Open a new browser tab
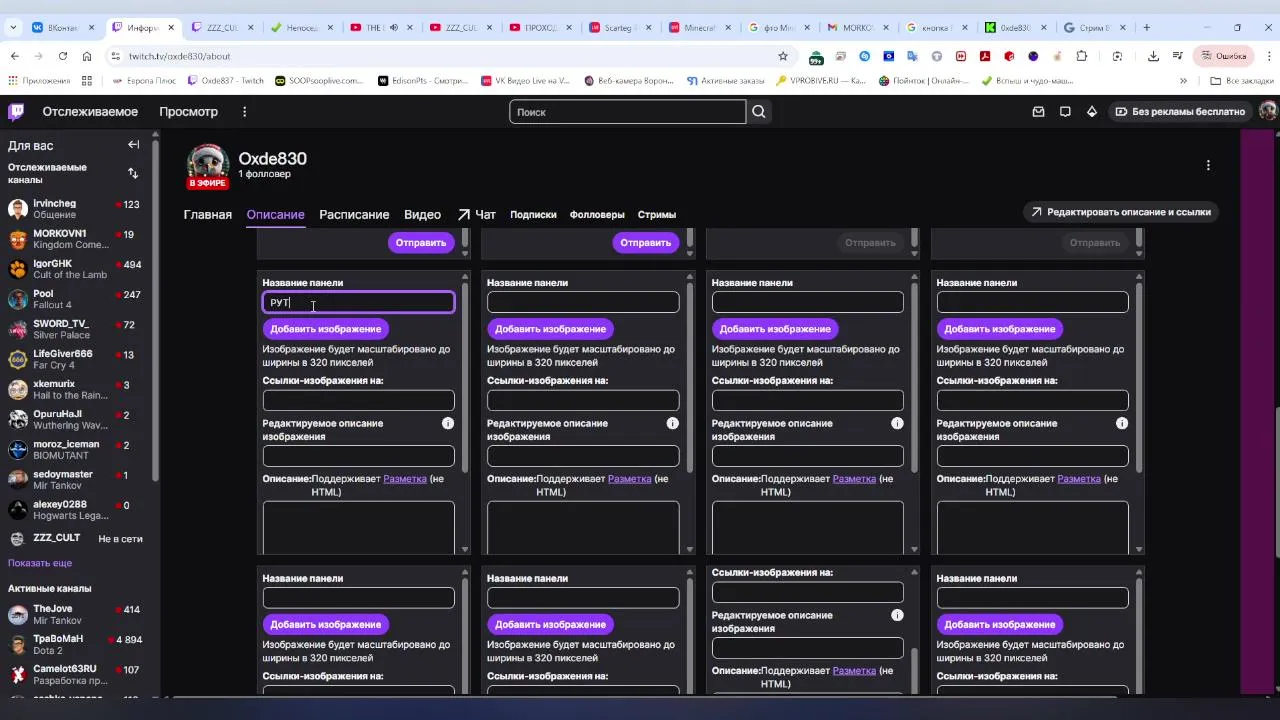This screenshot has width=1280, height=720. [x=1147, y=27]
